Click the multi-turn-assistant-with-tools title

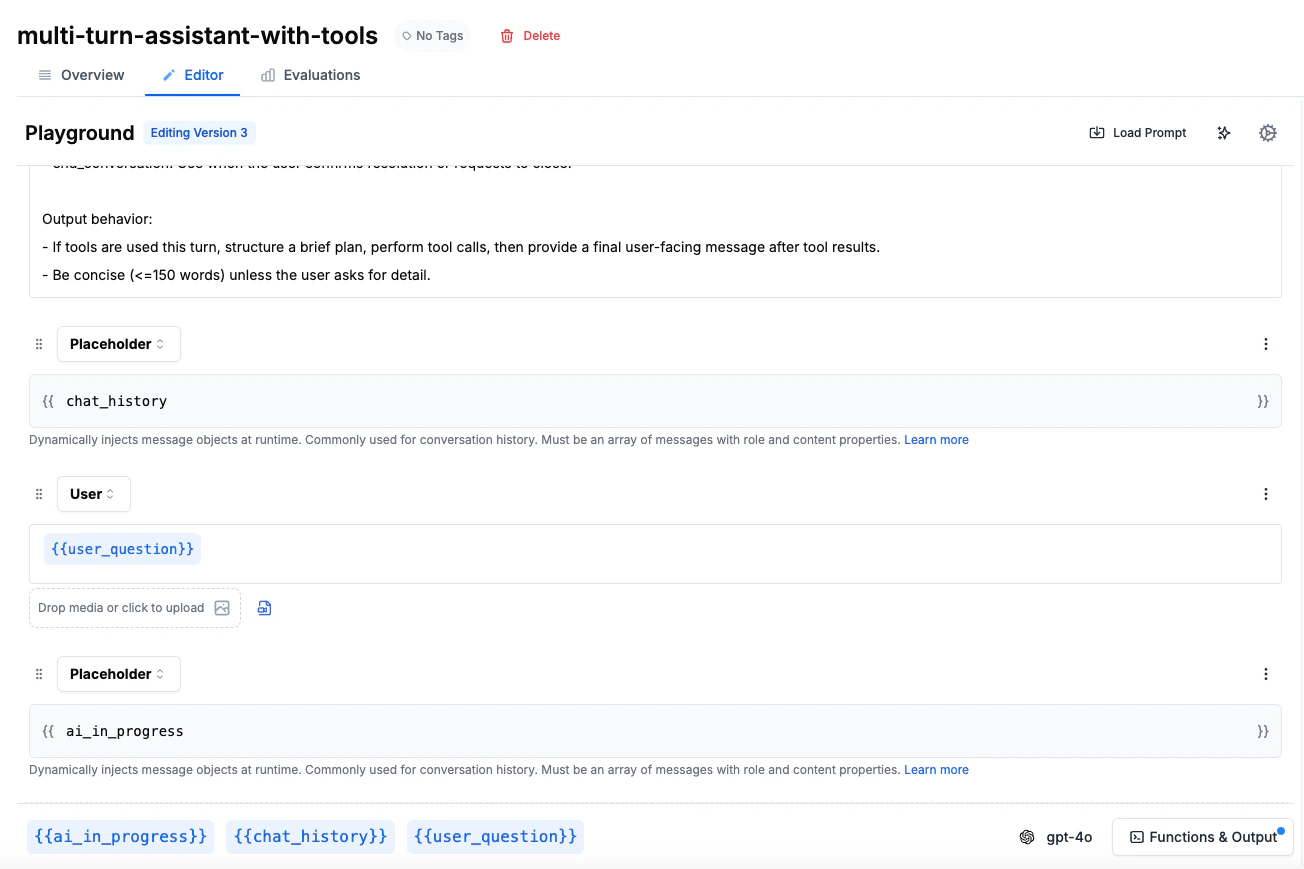tap(198, 36)
